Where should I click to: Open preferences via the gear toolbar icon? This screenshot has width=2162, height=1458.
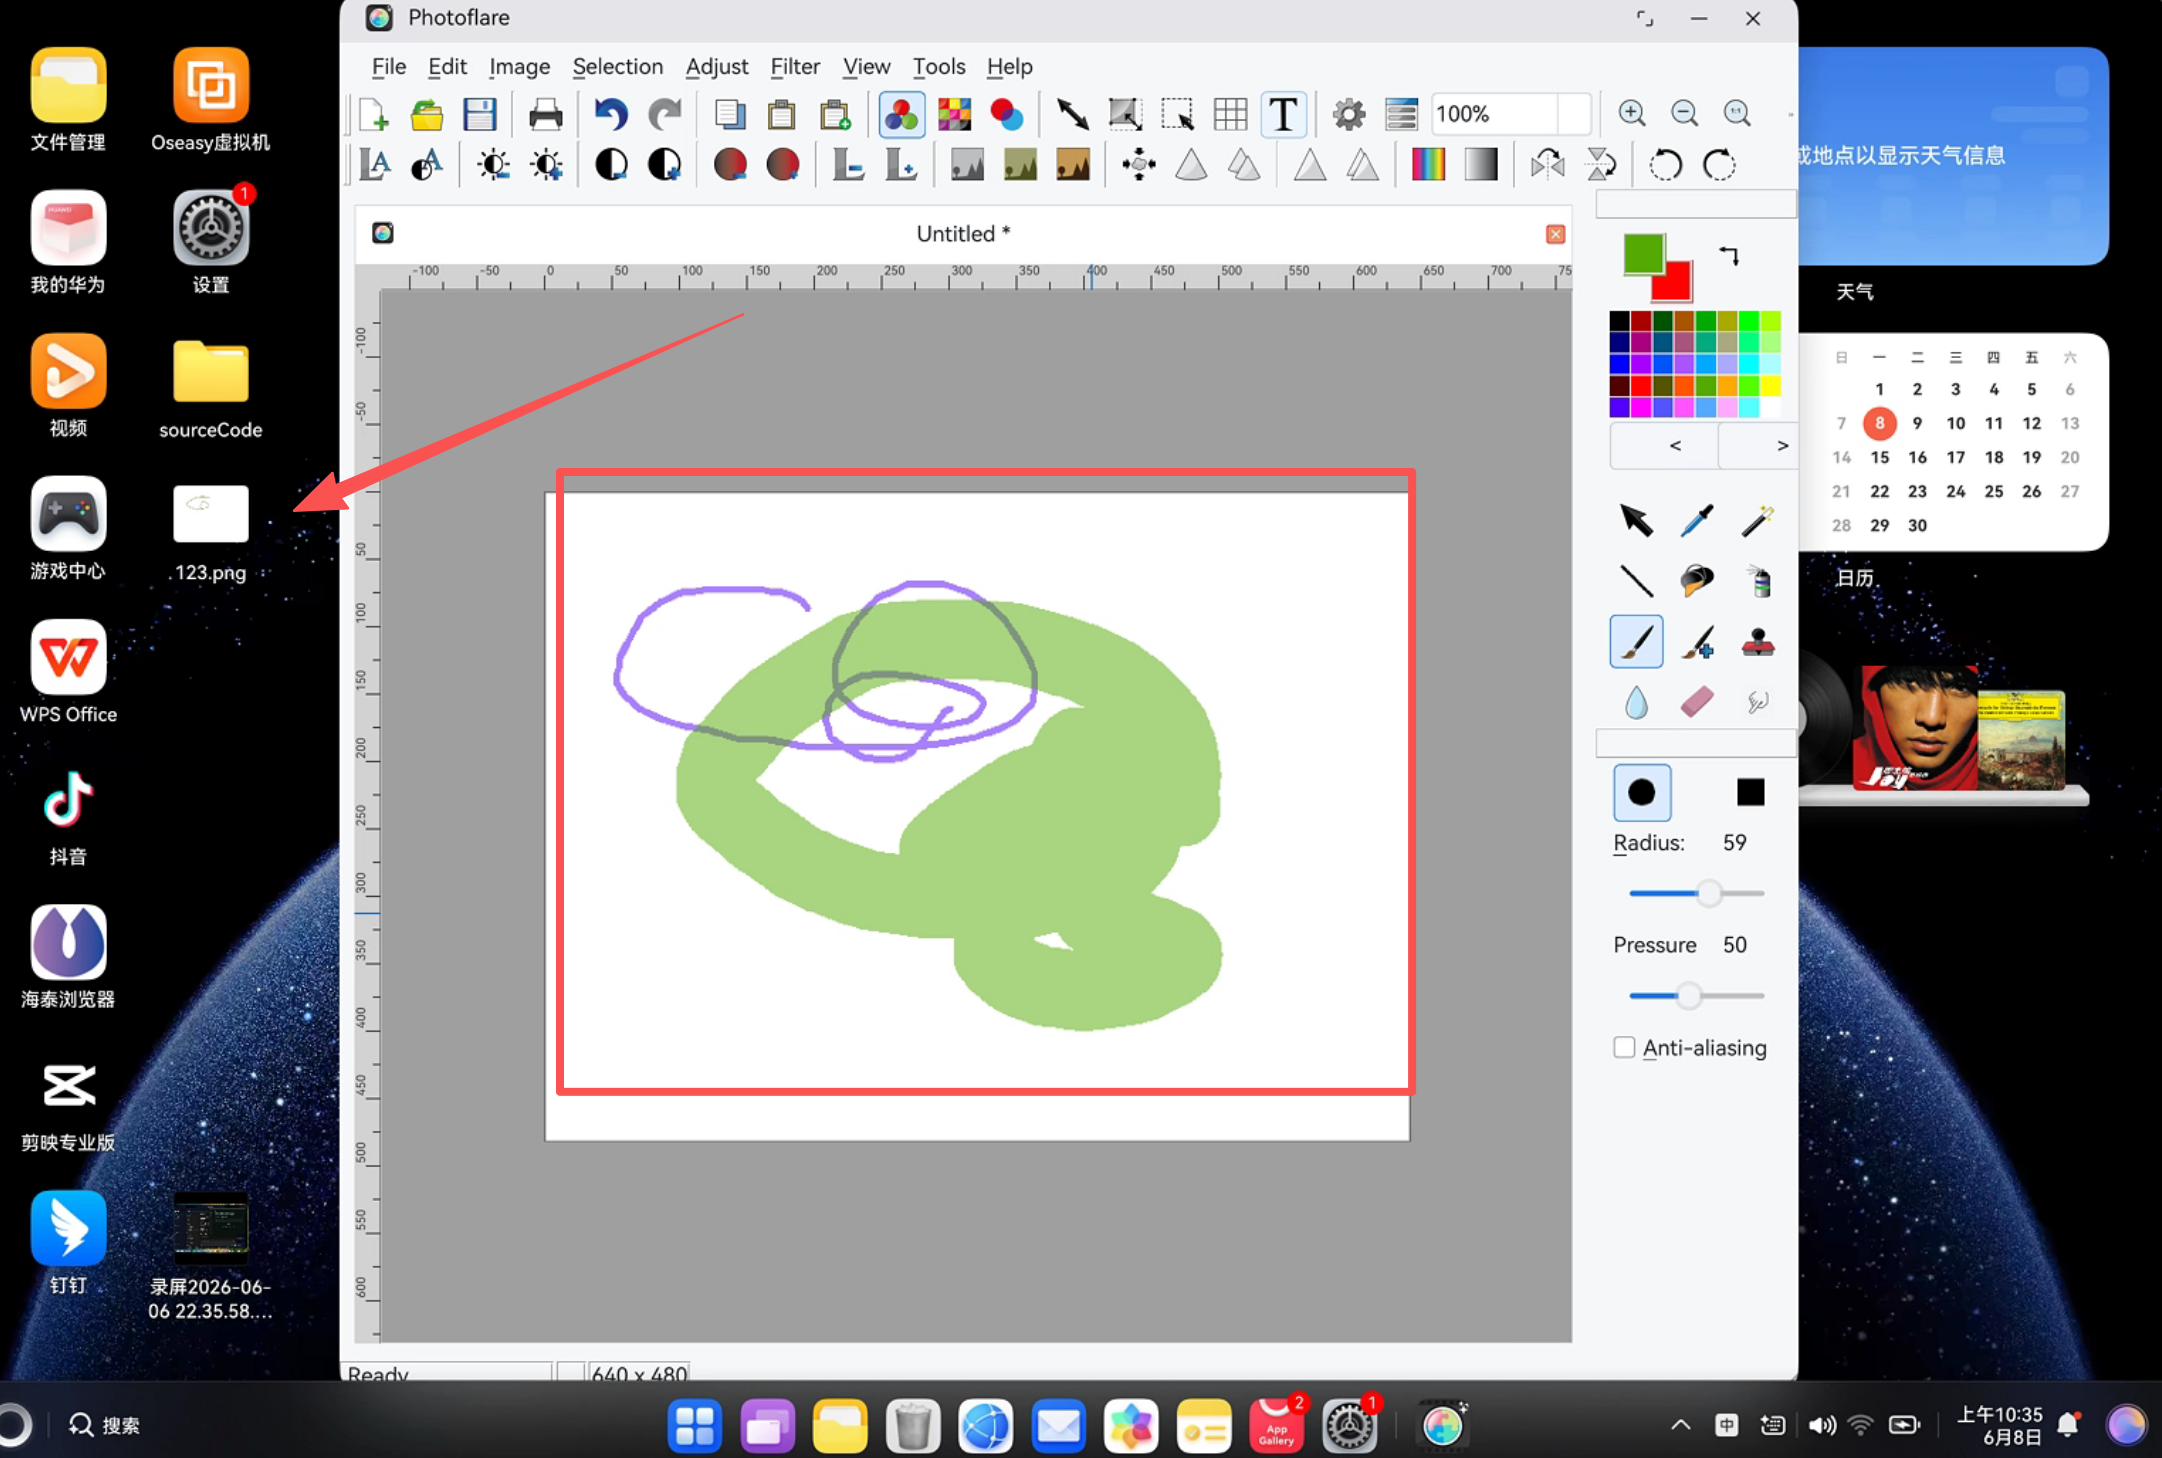(x=1349, y=115)
